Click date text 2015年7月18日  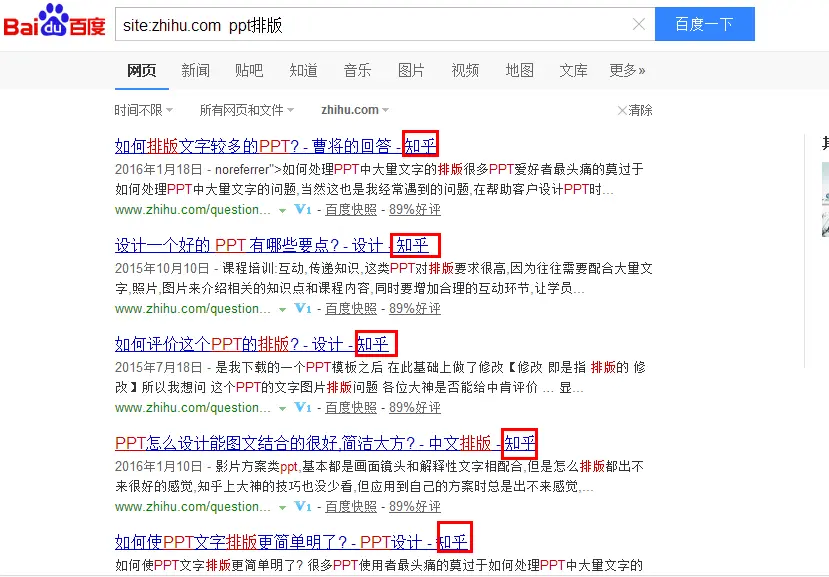tap(159, 367)
